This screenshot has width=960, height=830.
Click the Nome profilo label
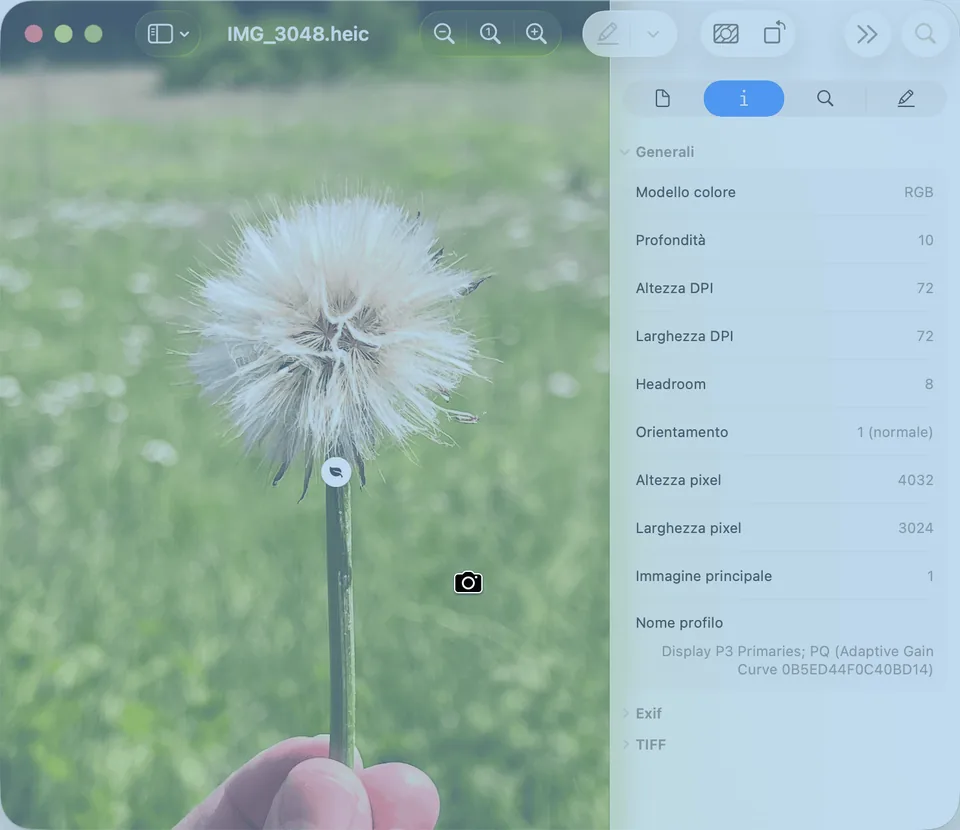click(679, 622)
